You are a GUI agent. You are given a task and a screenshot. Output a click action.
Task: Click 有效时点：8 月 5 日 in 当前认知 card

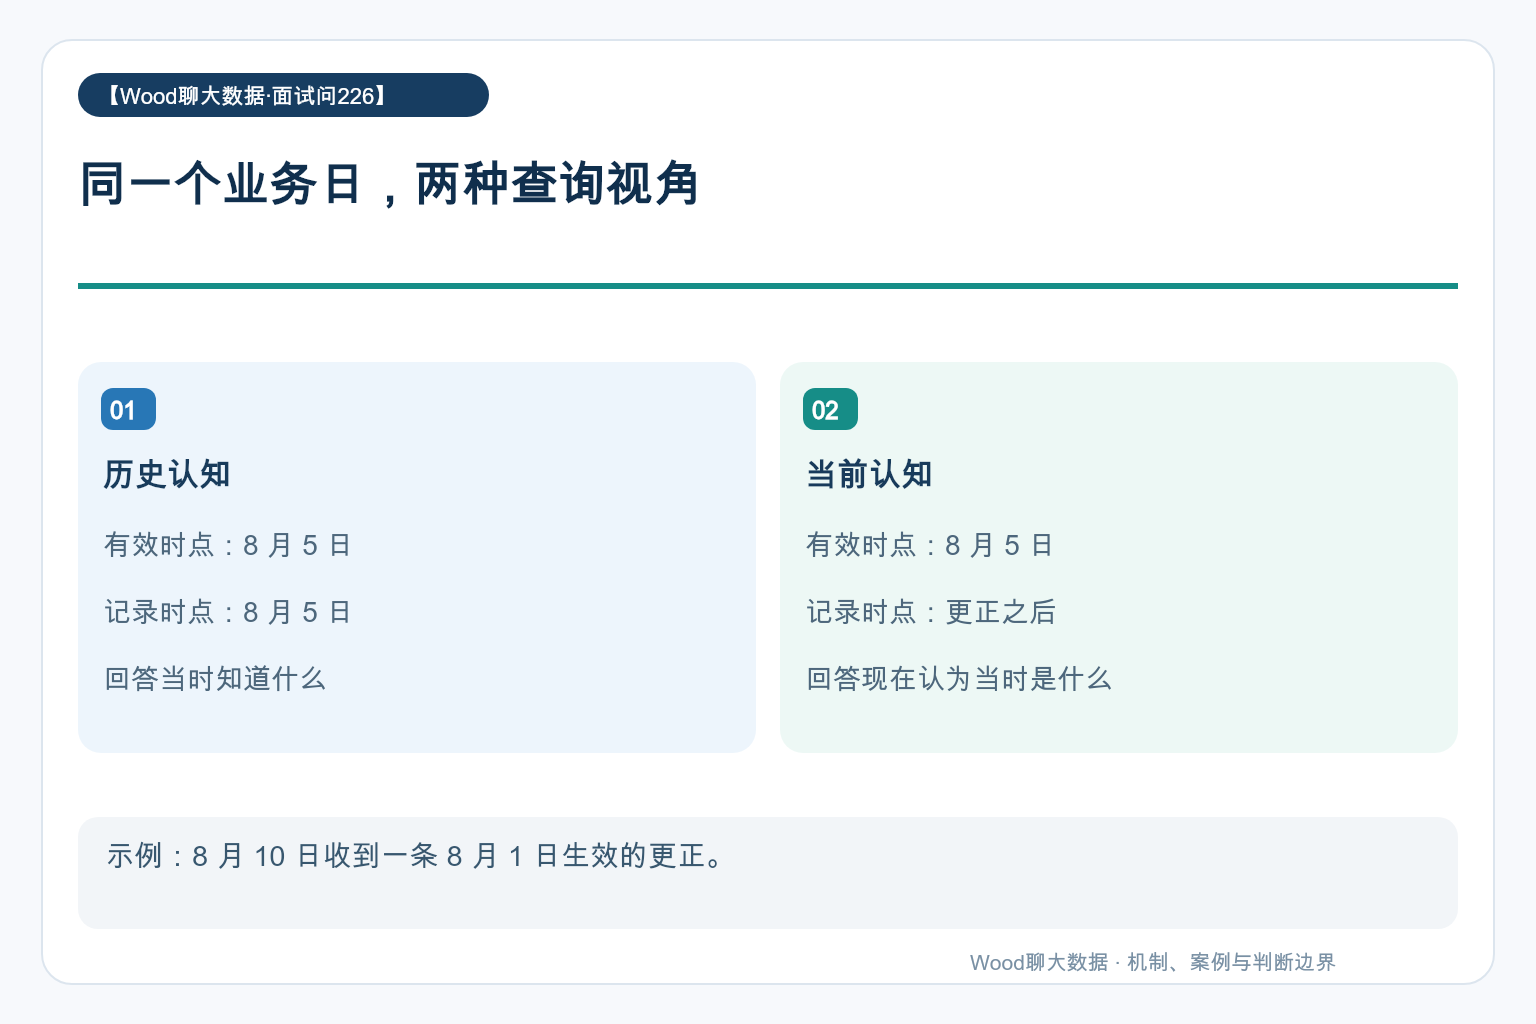930,545
